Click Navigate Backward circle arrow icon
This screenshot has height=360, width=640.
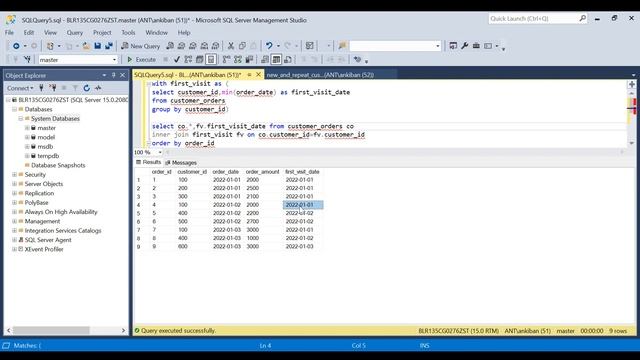16,46
